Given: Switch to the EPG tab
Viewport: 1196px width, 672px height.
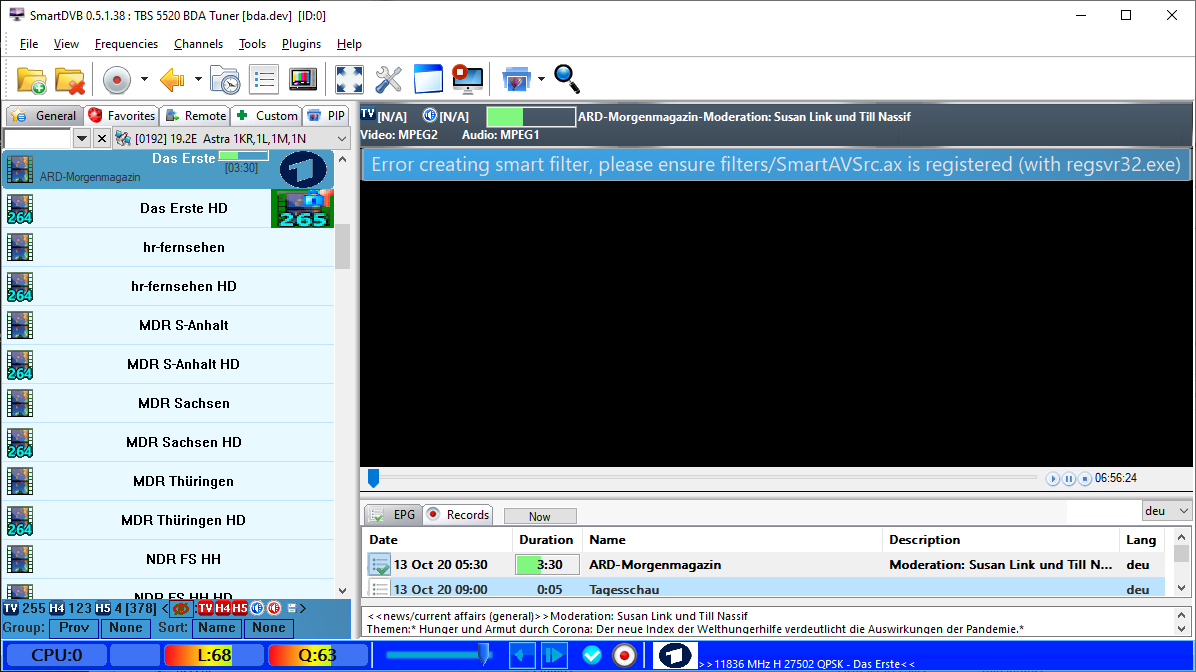Looking at the screenshot, I should [393, 515].
